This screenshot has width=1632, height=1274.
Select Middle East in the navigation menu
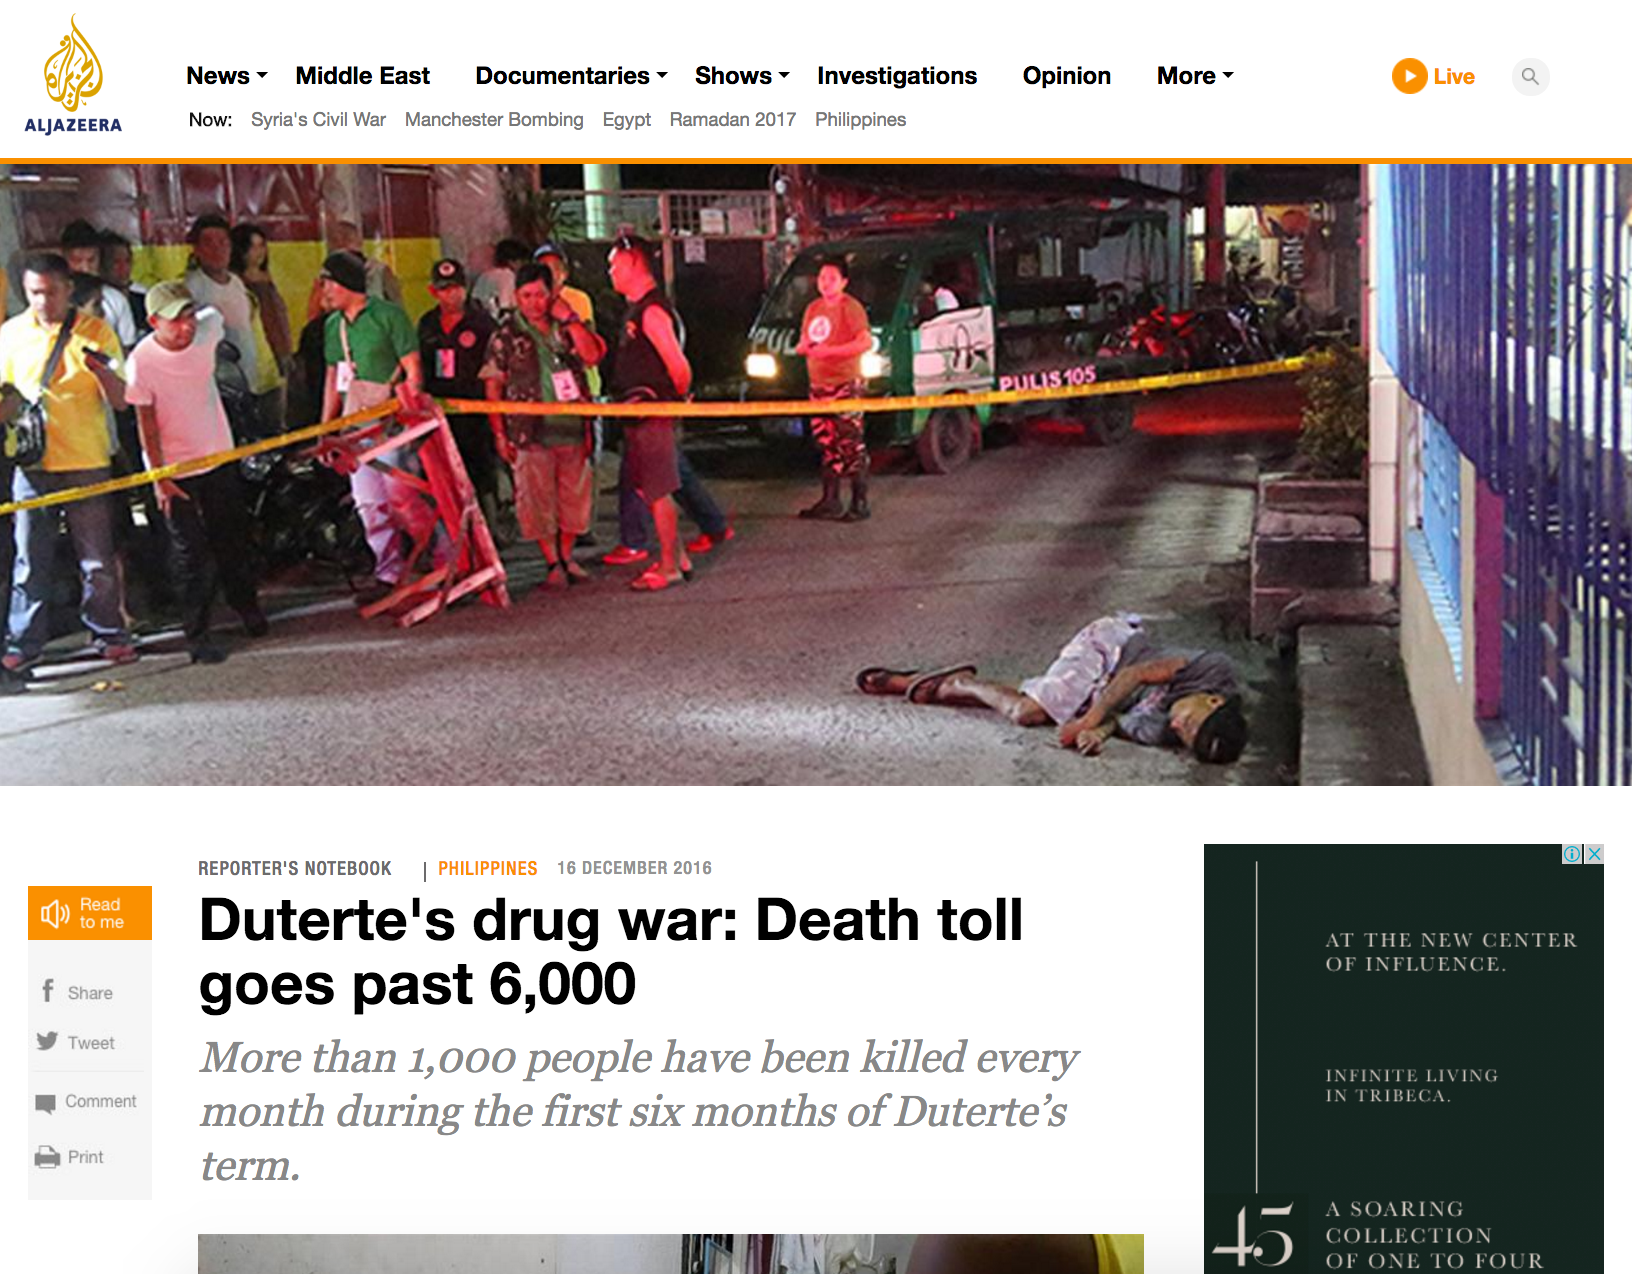[x=362, y=76]
